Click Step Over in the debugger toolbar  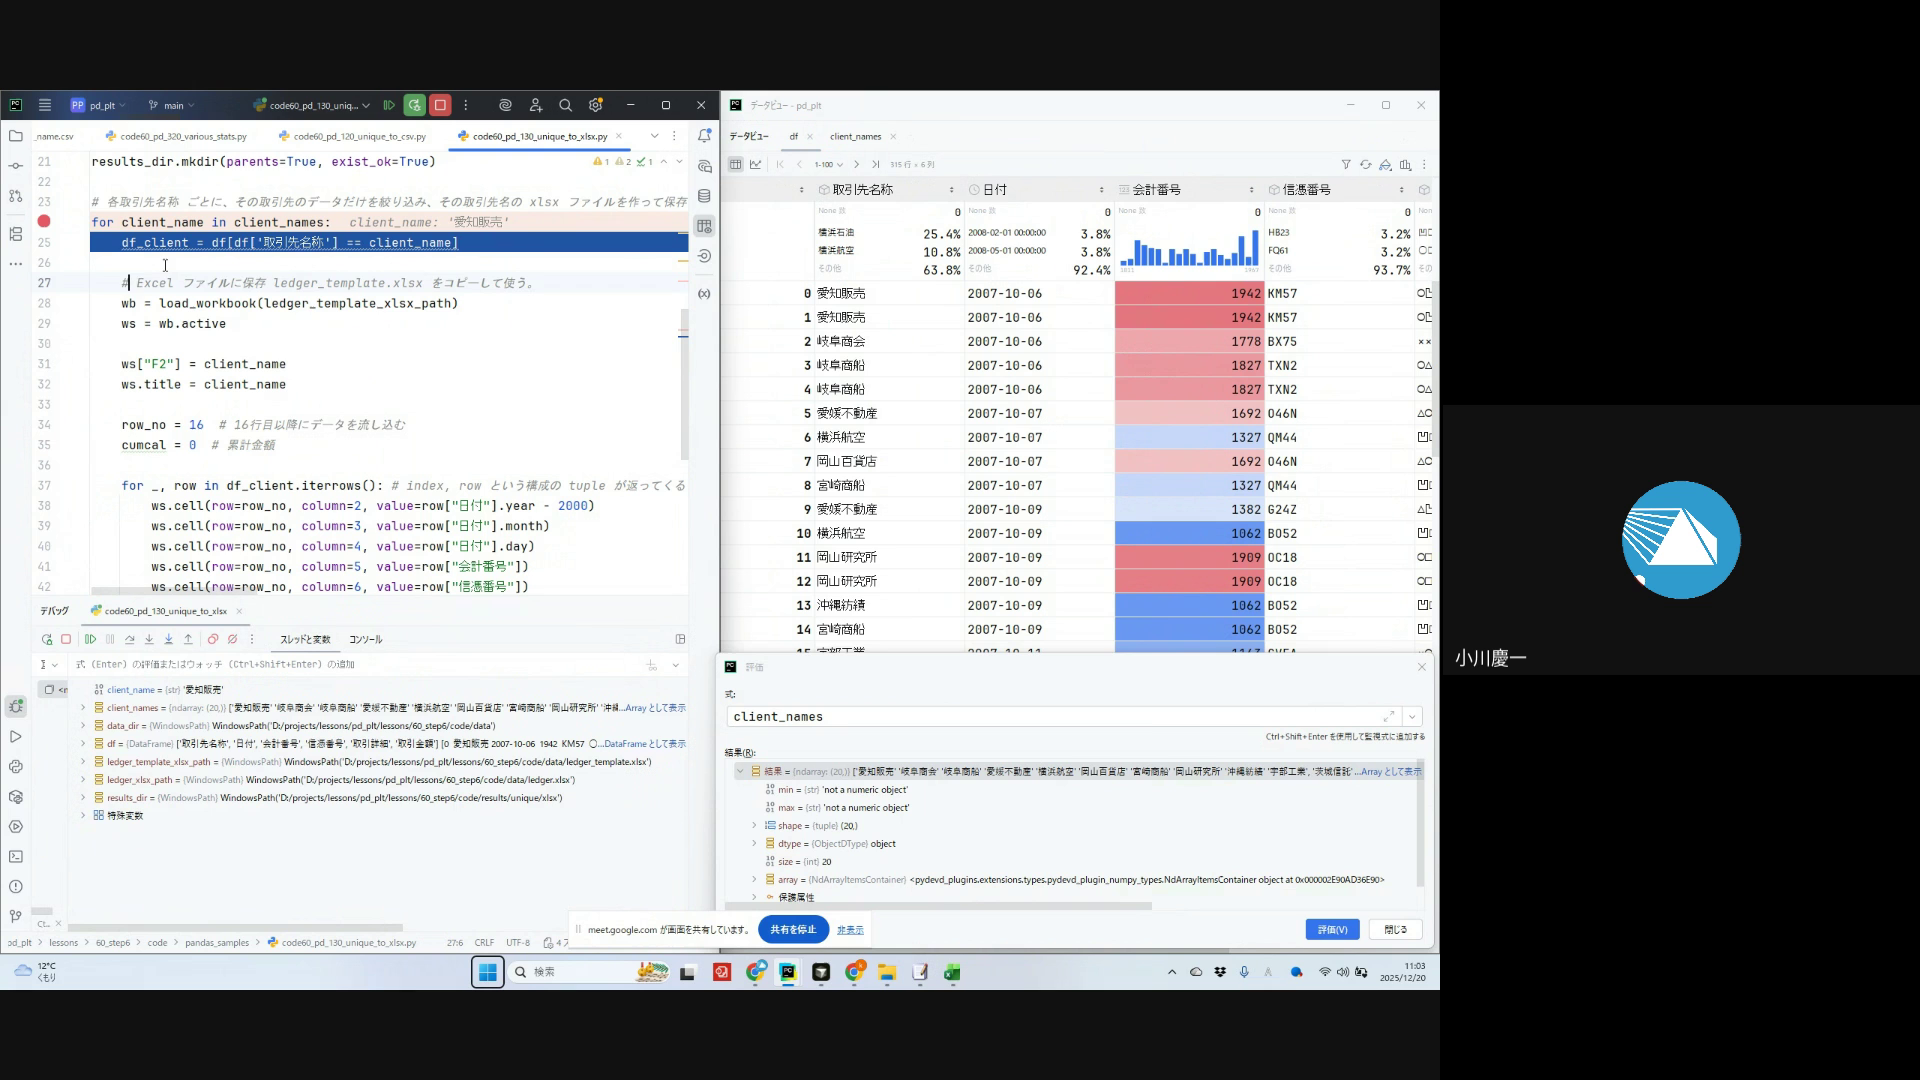coord(129,639)
